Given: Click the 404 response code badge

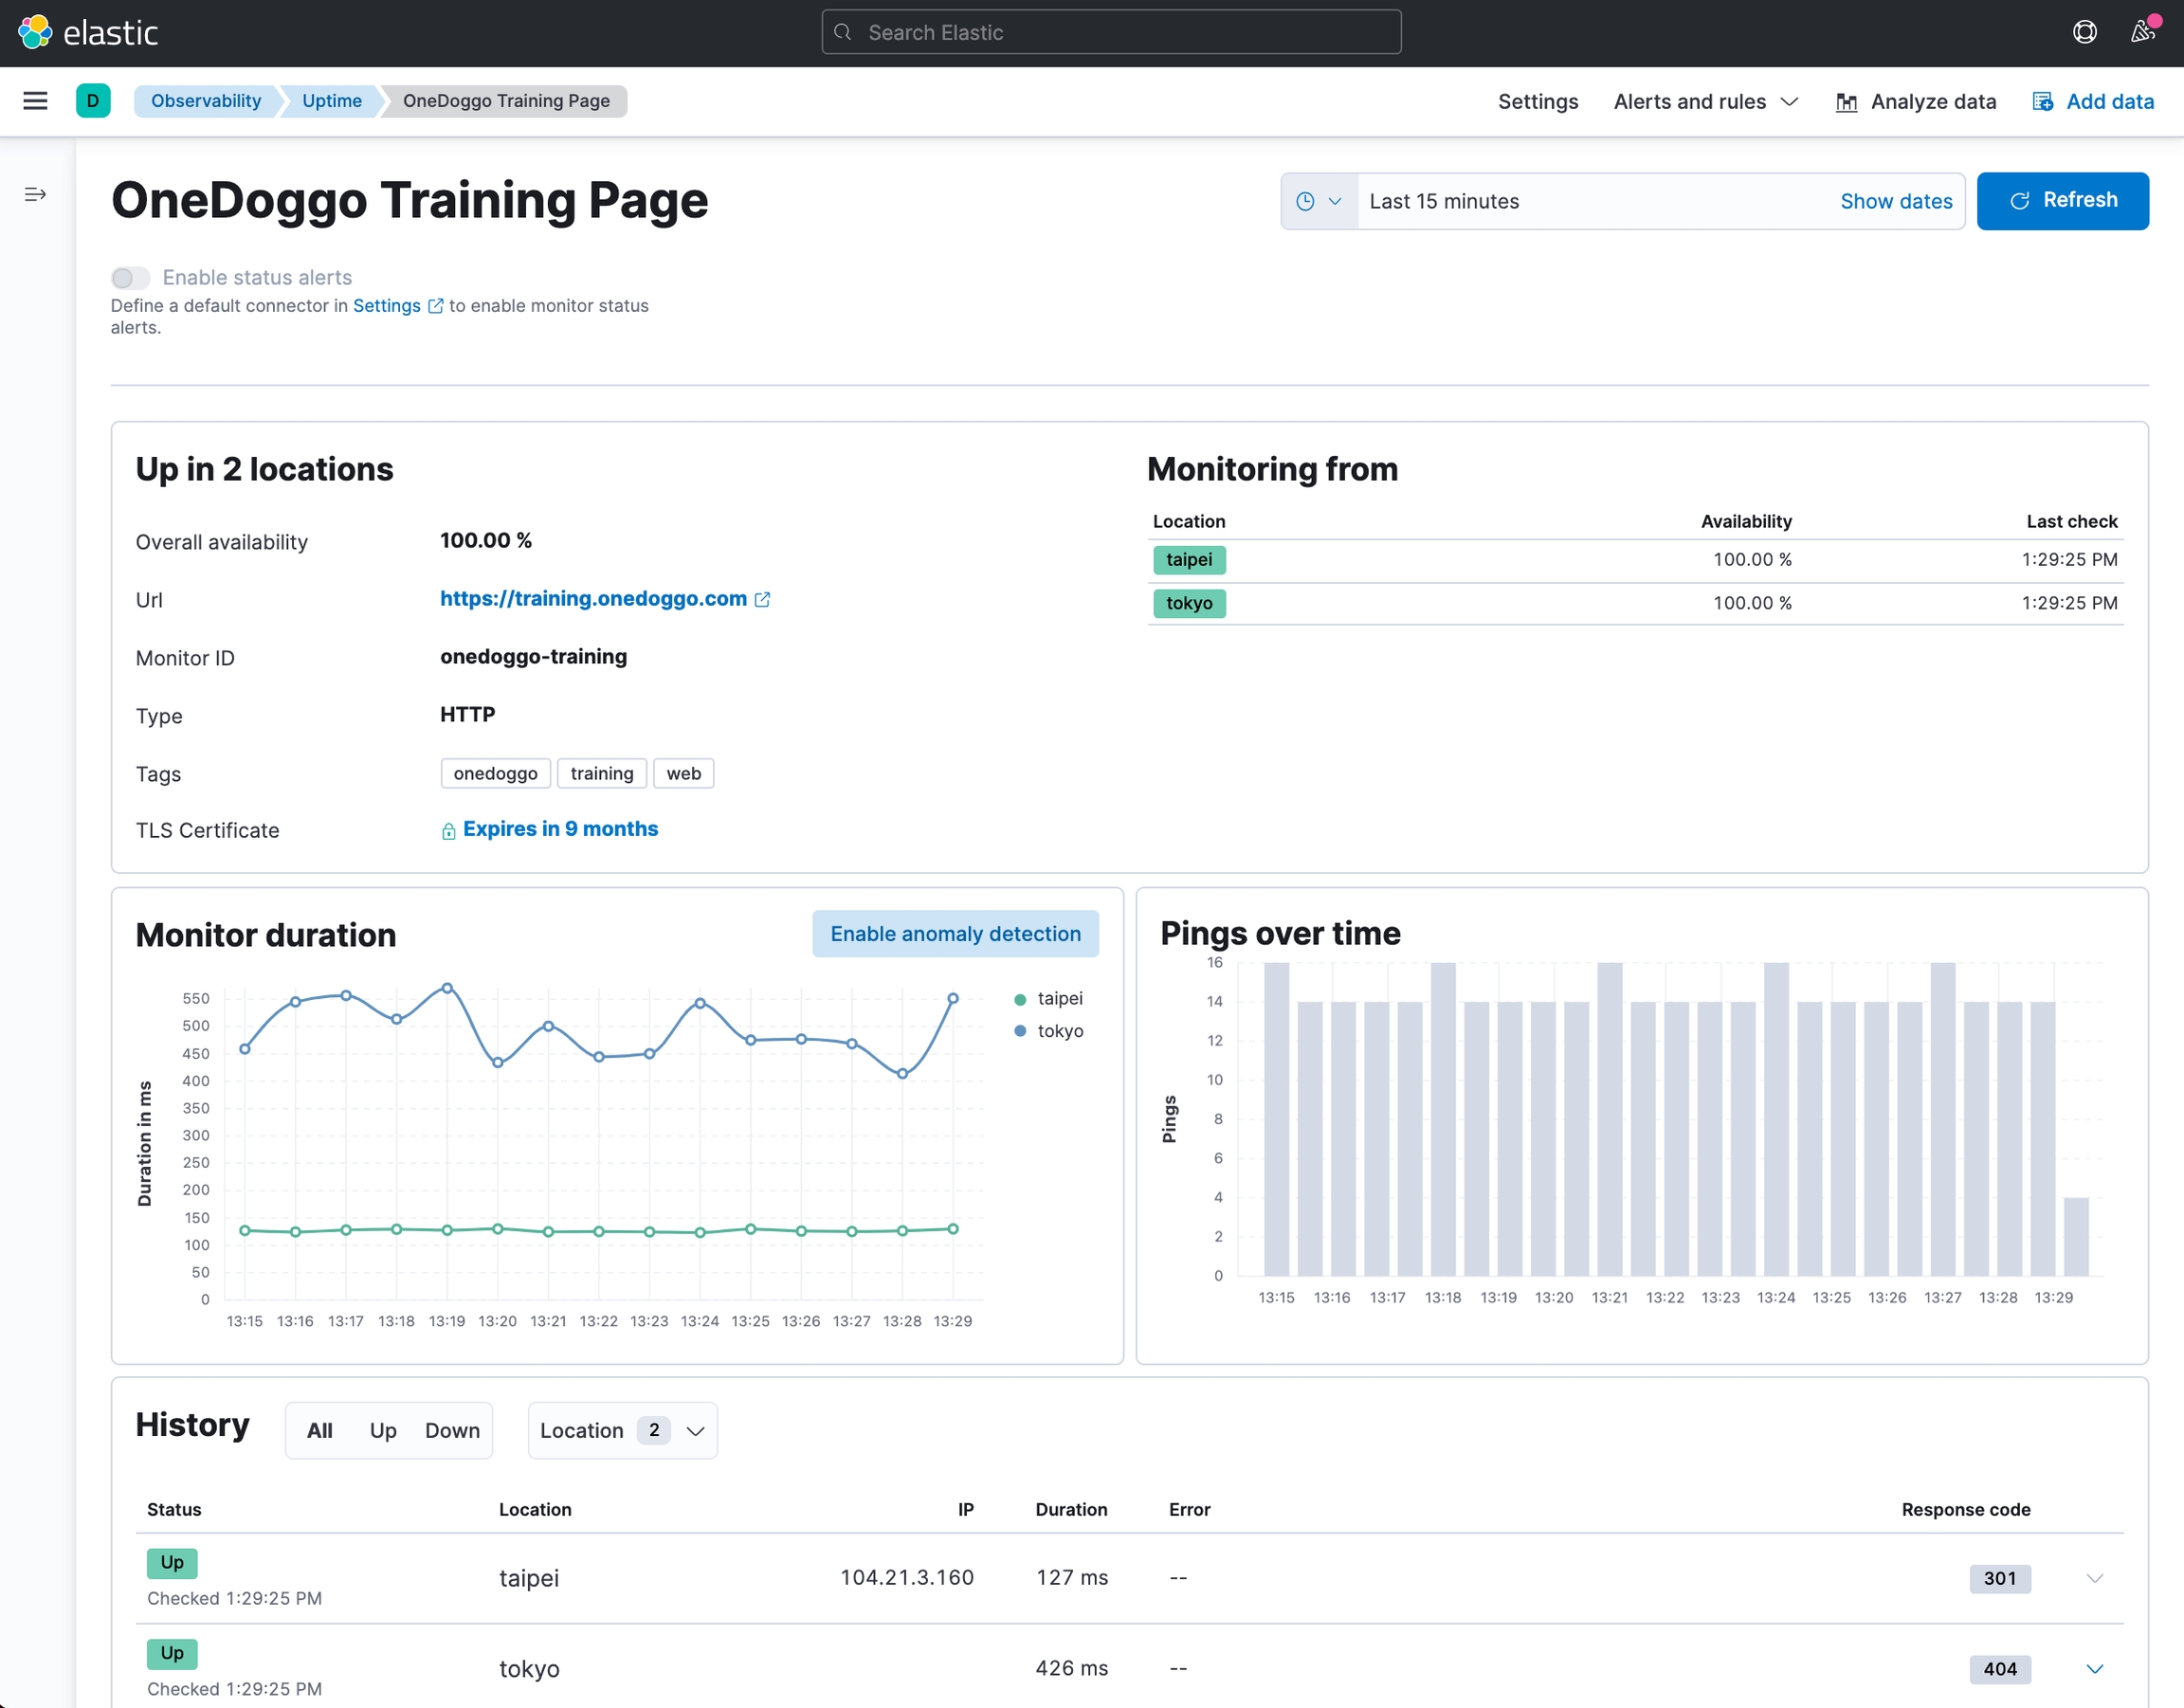Looking at the screenshot, I should (2000, 1669).
